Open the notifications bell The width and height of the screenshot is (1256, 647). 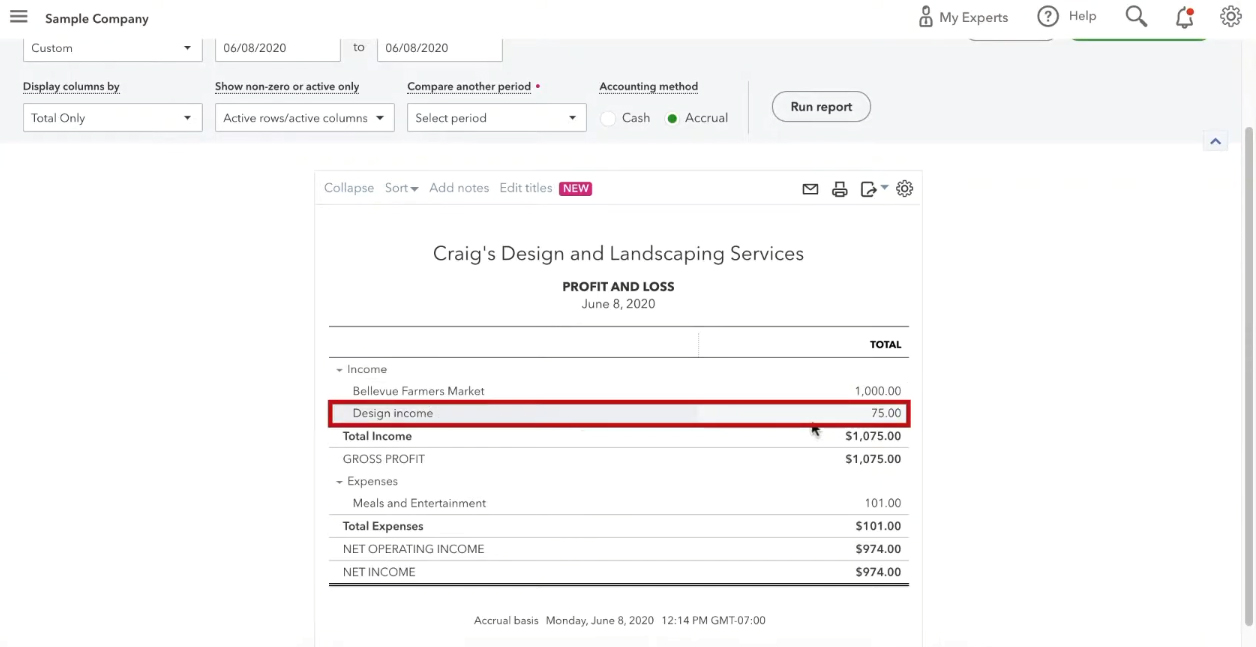pyautogui.click(x=1185, y=17)
